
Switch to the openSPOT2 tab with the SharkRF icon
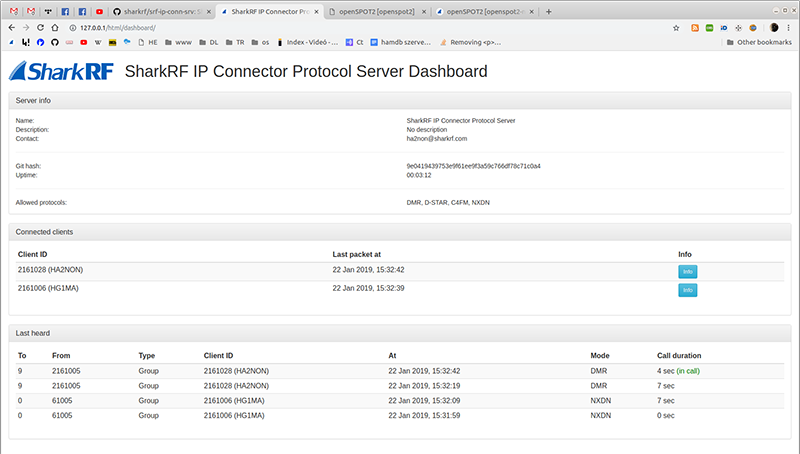click(x=484, y=11)
